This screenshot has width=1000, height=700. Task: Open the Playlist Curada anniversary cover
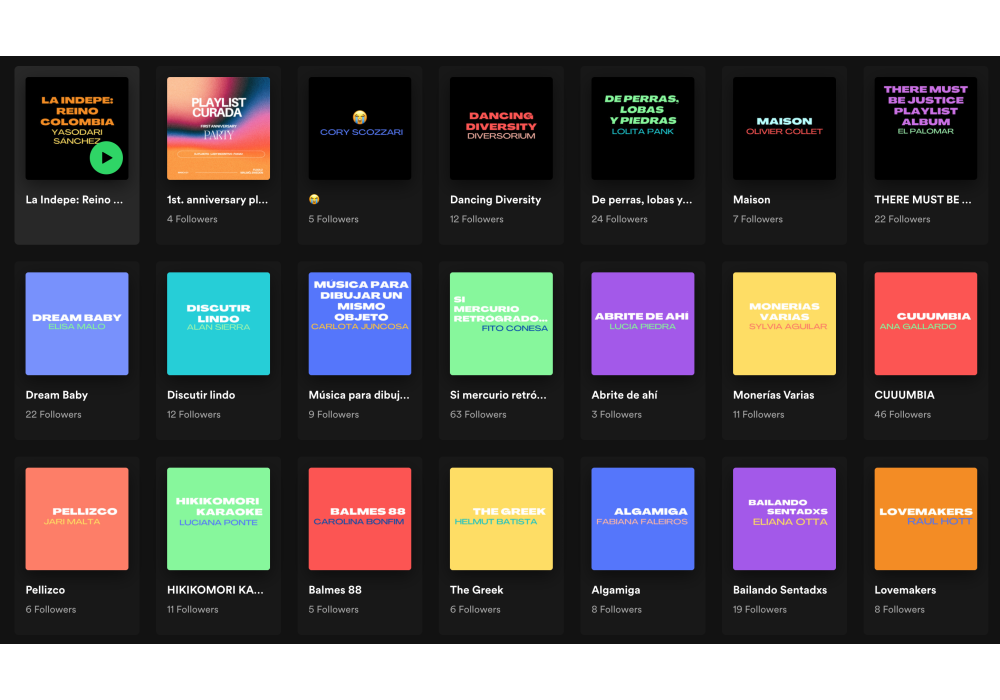[x=218, y=128]
